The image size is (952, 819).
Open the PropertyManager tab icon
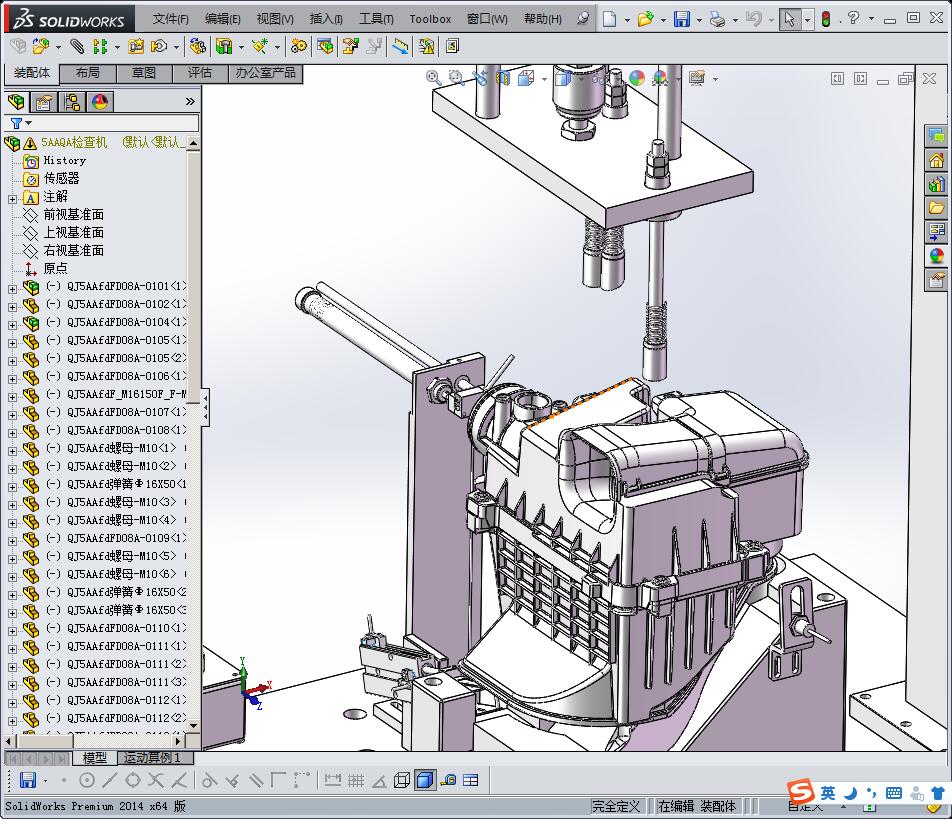coord(44,102)
